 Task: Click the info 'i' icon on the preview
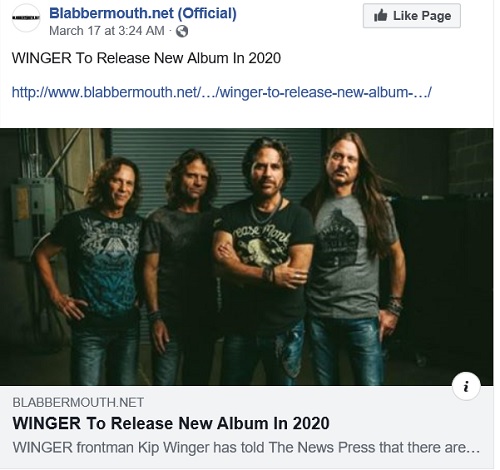pyautogui.click(x=466, y=386)
